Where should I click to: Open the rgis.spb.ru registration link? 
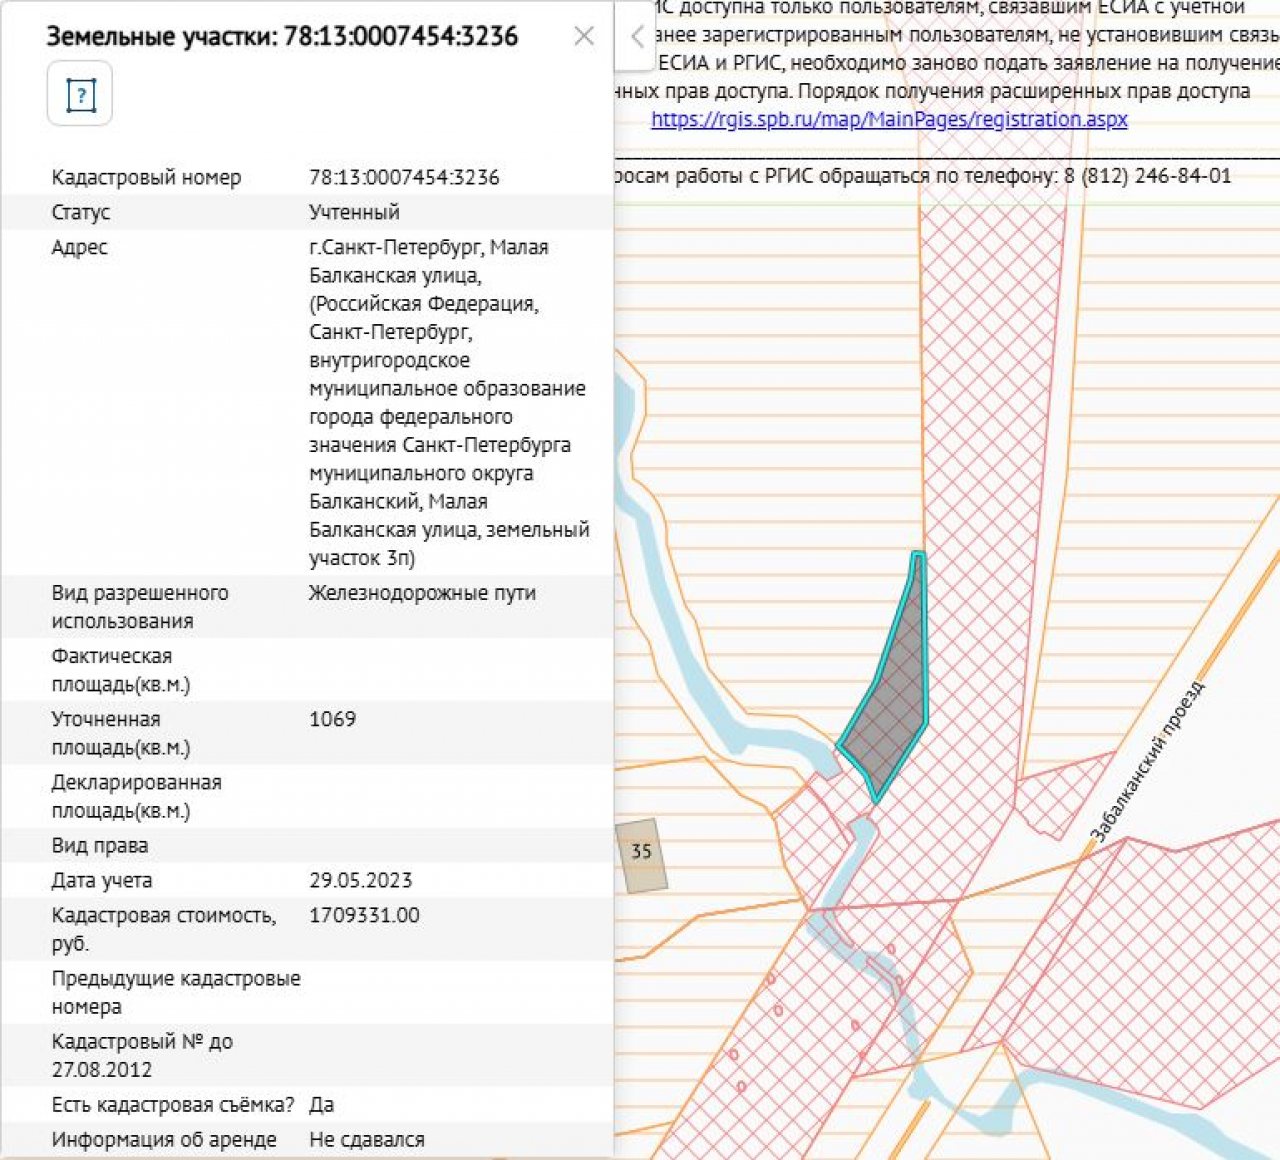[x=889, y=119]
